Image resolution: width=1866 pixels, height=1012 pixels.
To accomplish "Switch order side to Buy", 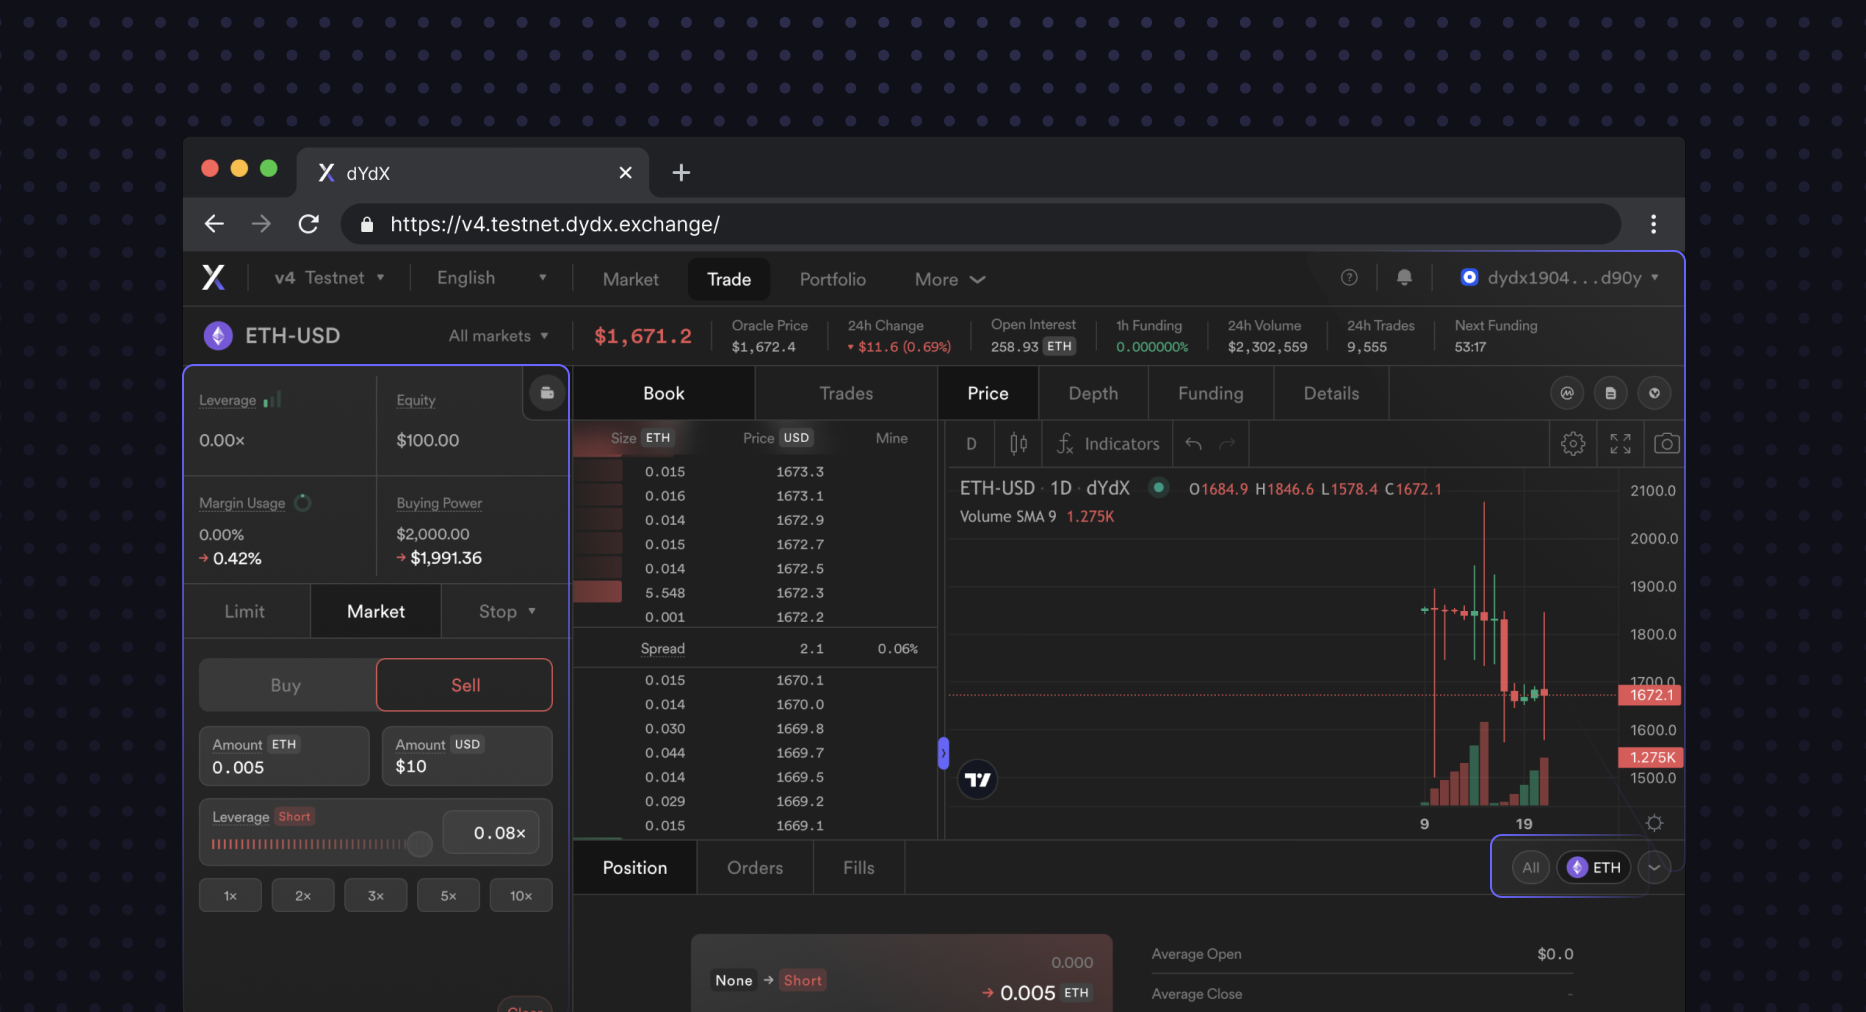I will tap(286, 685).
